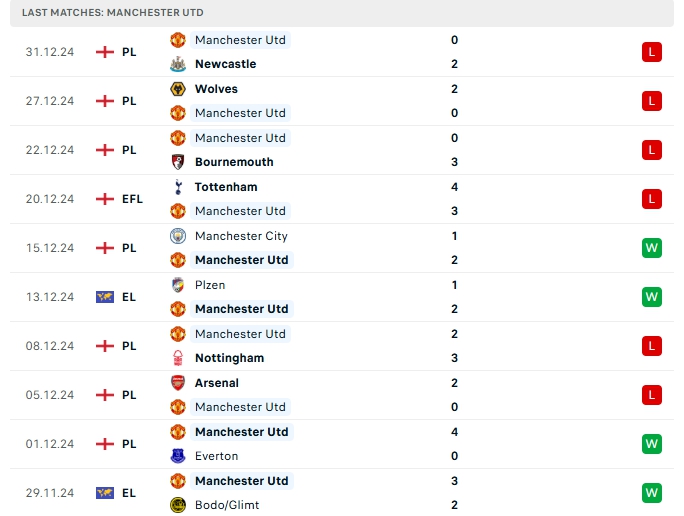Image resolution: width=684 pixels, height=516 pixels.
Task: Click the Newcastle club crest icon
Action: tap(178, 64)
